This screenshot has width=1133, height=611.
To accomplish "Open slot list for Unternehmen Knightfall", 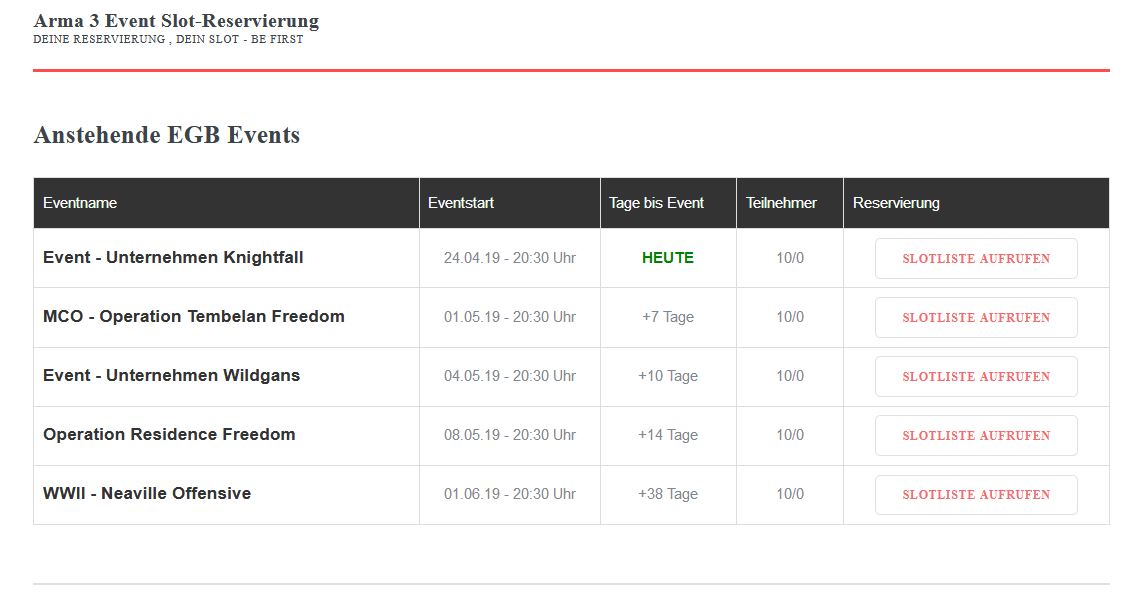I will coord(975,259).
